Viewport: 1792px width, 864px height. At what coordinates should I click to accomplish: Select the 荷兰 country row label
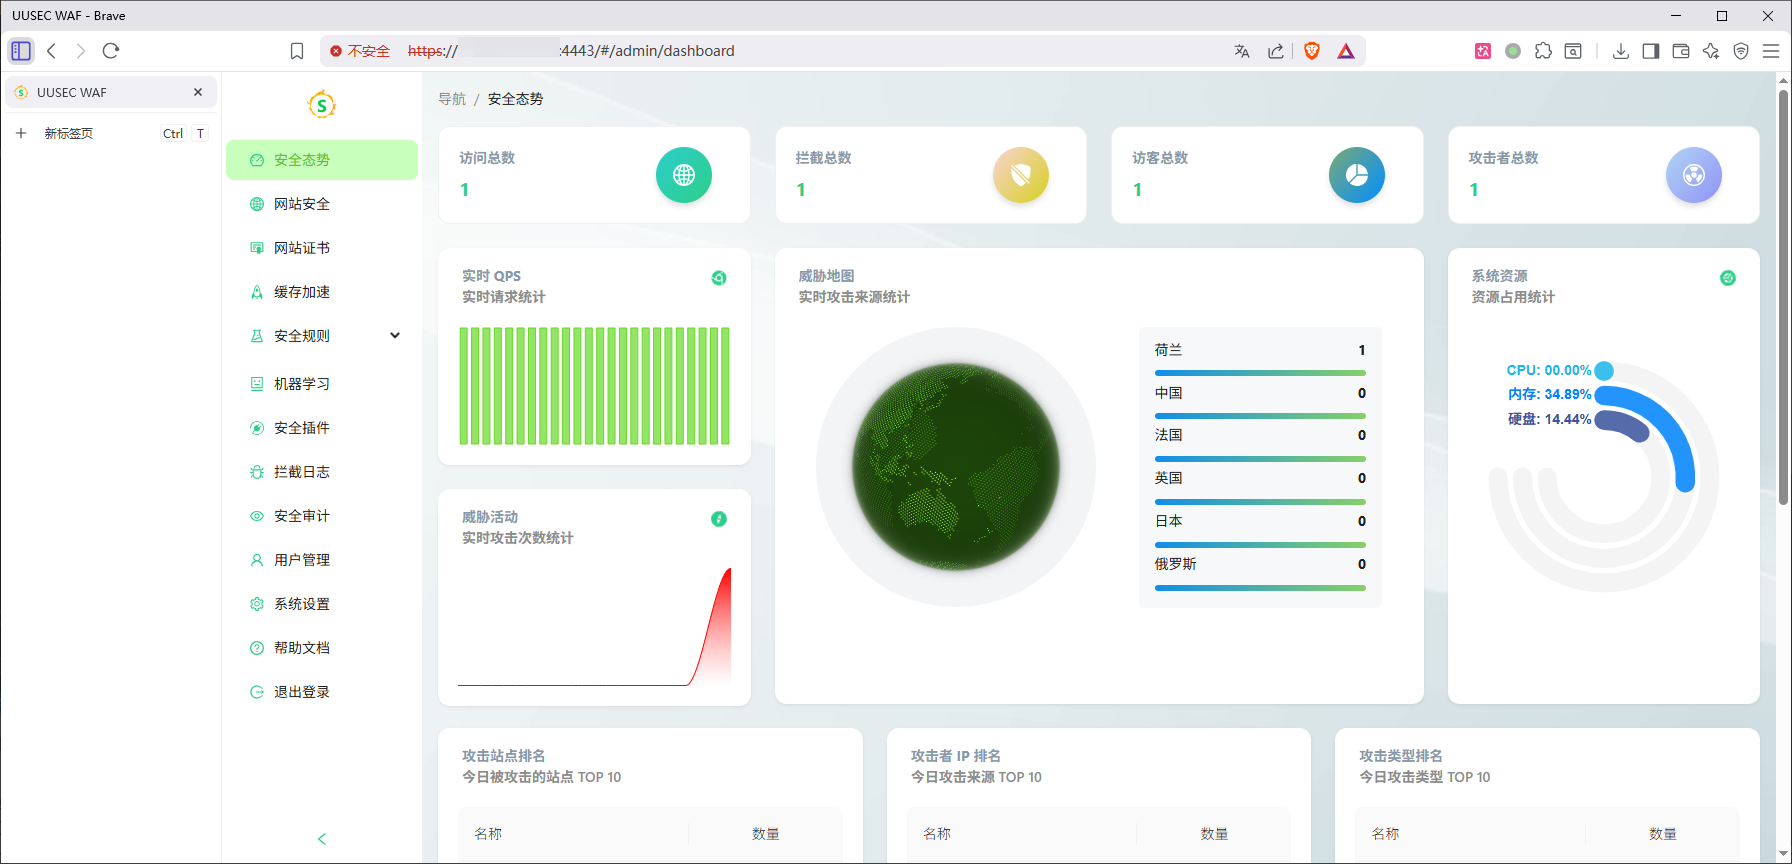1168,350
